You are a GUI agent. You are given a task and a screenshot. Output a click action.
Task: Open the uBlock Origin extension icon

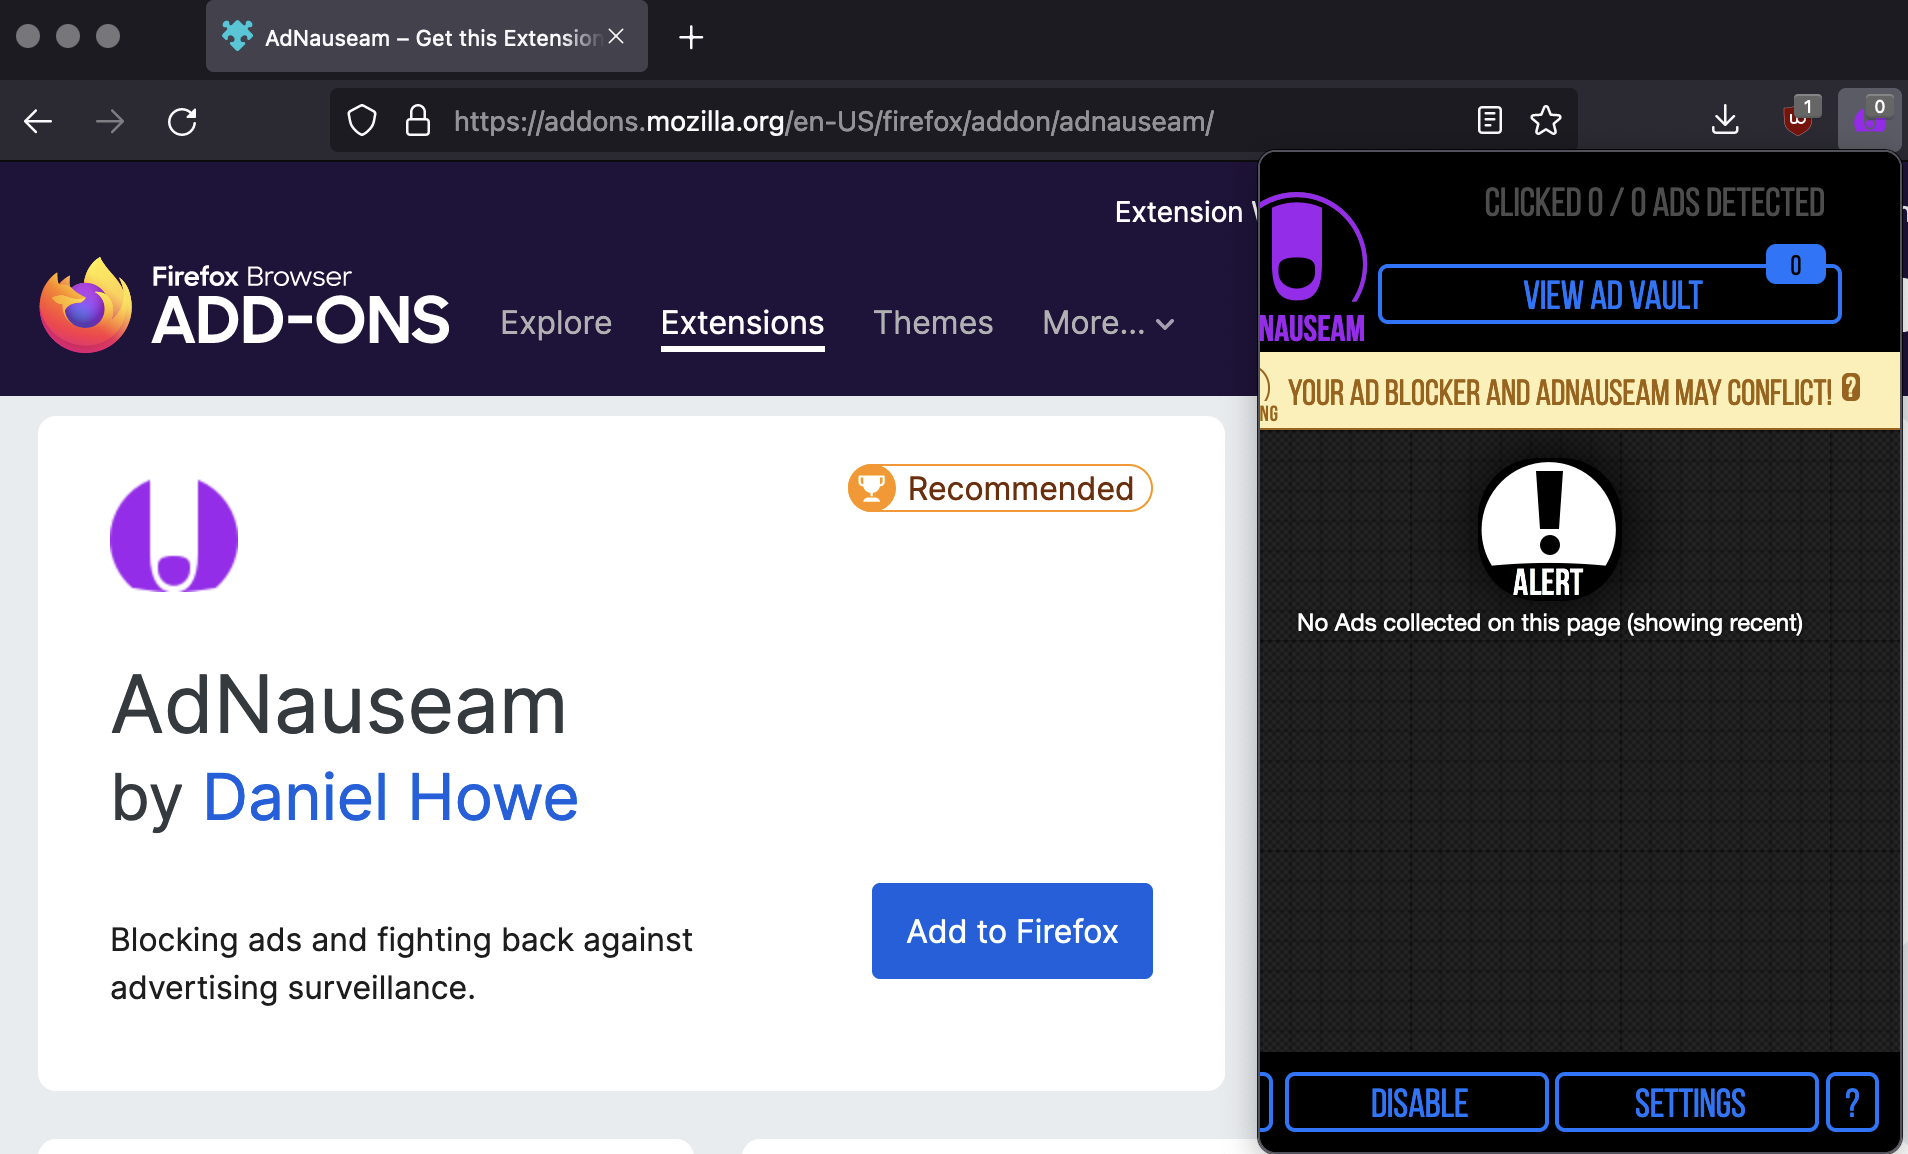pyautogui.click(x=1799, y=119)
